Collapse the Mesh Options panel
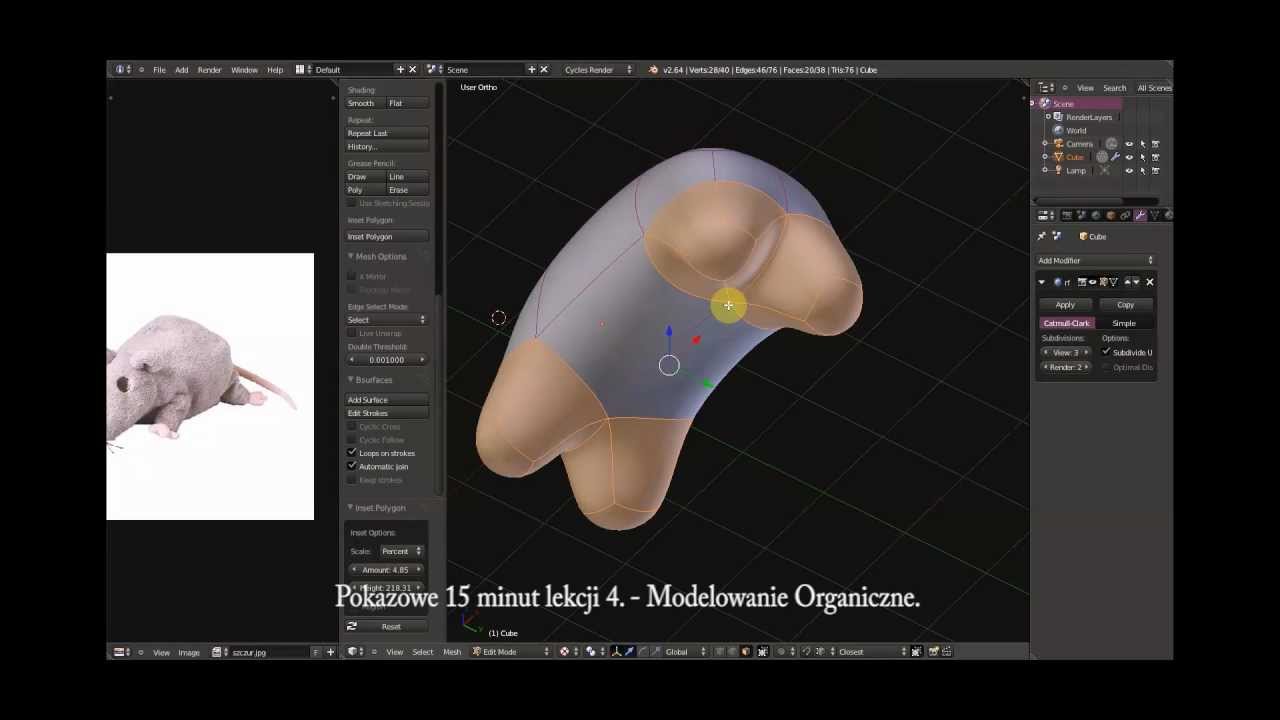This screenshot has width=1280, height=720. (x=351, y=257)
